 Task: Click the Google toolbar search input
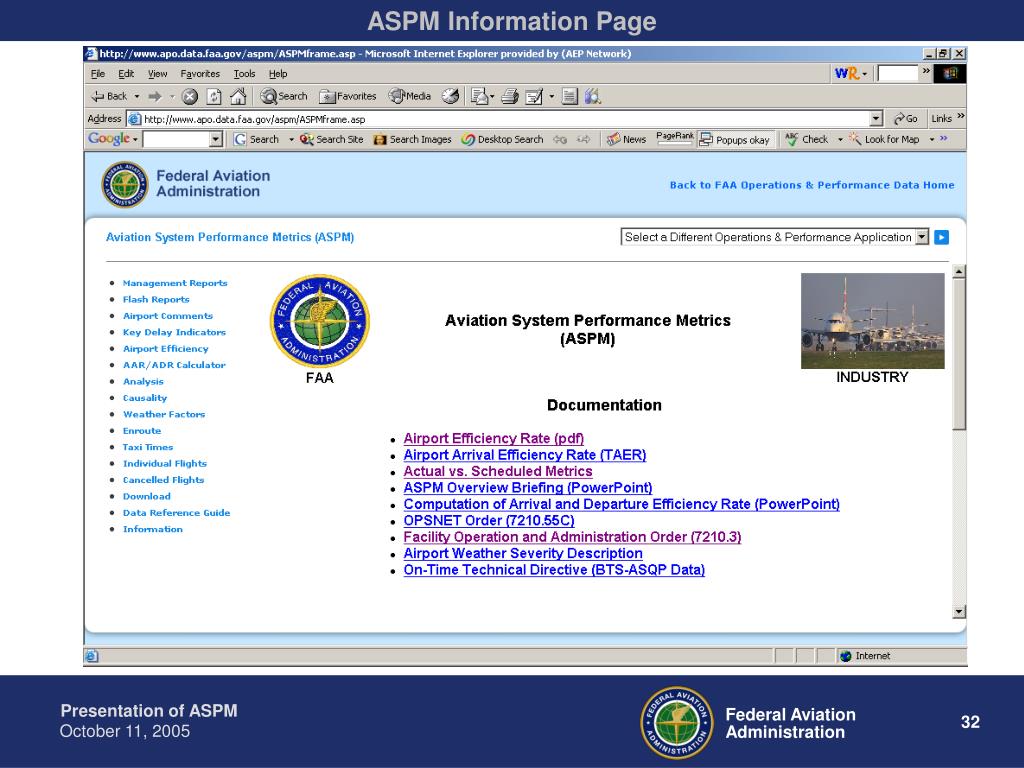point(176,139)
